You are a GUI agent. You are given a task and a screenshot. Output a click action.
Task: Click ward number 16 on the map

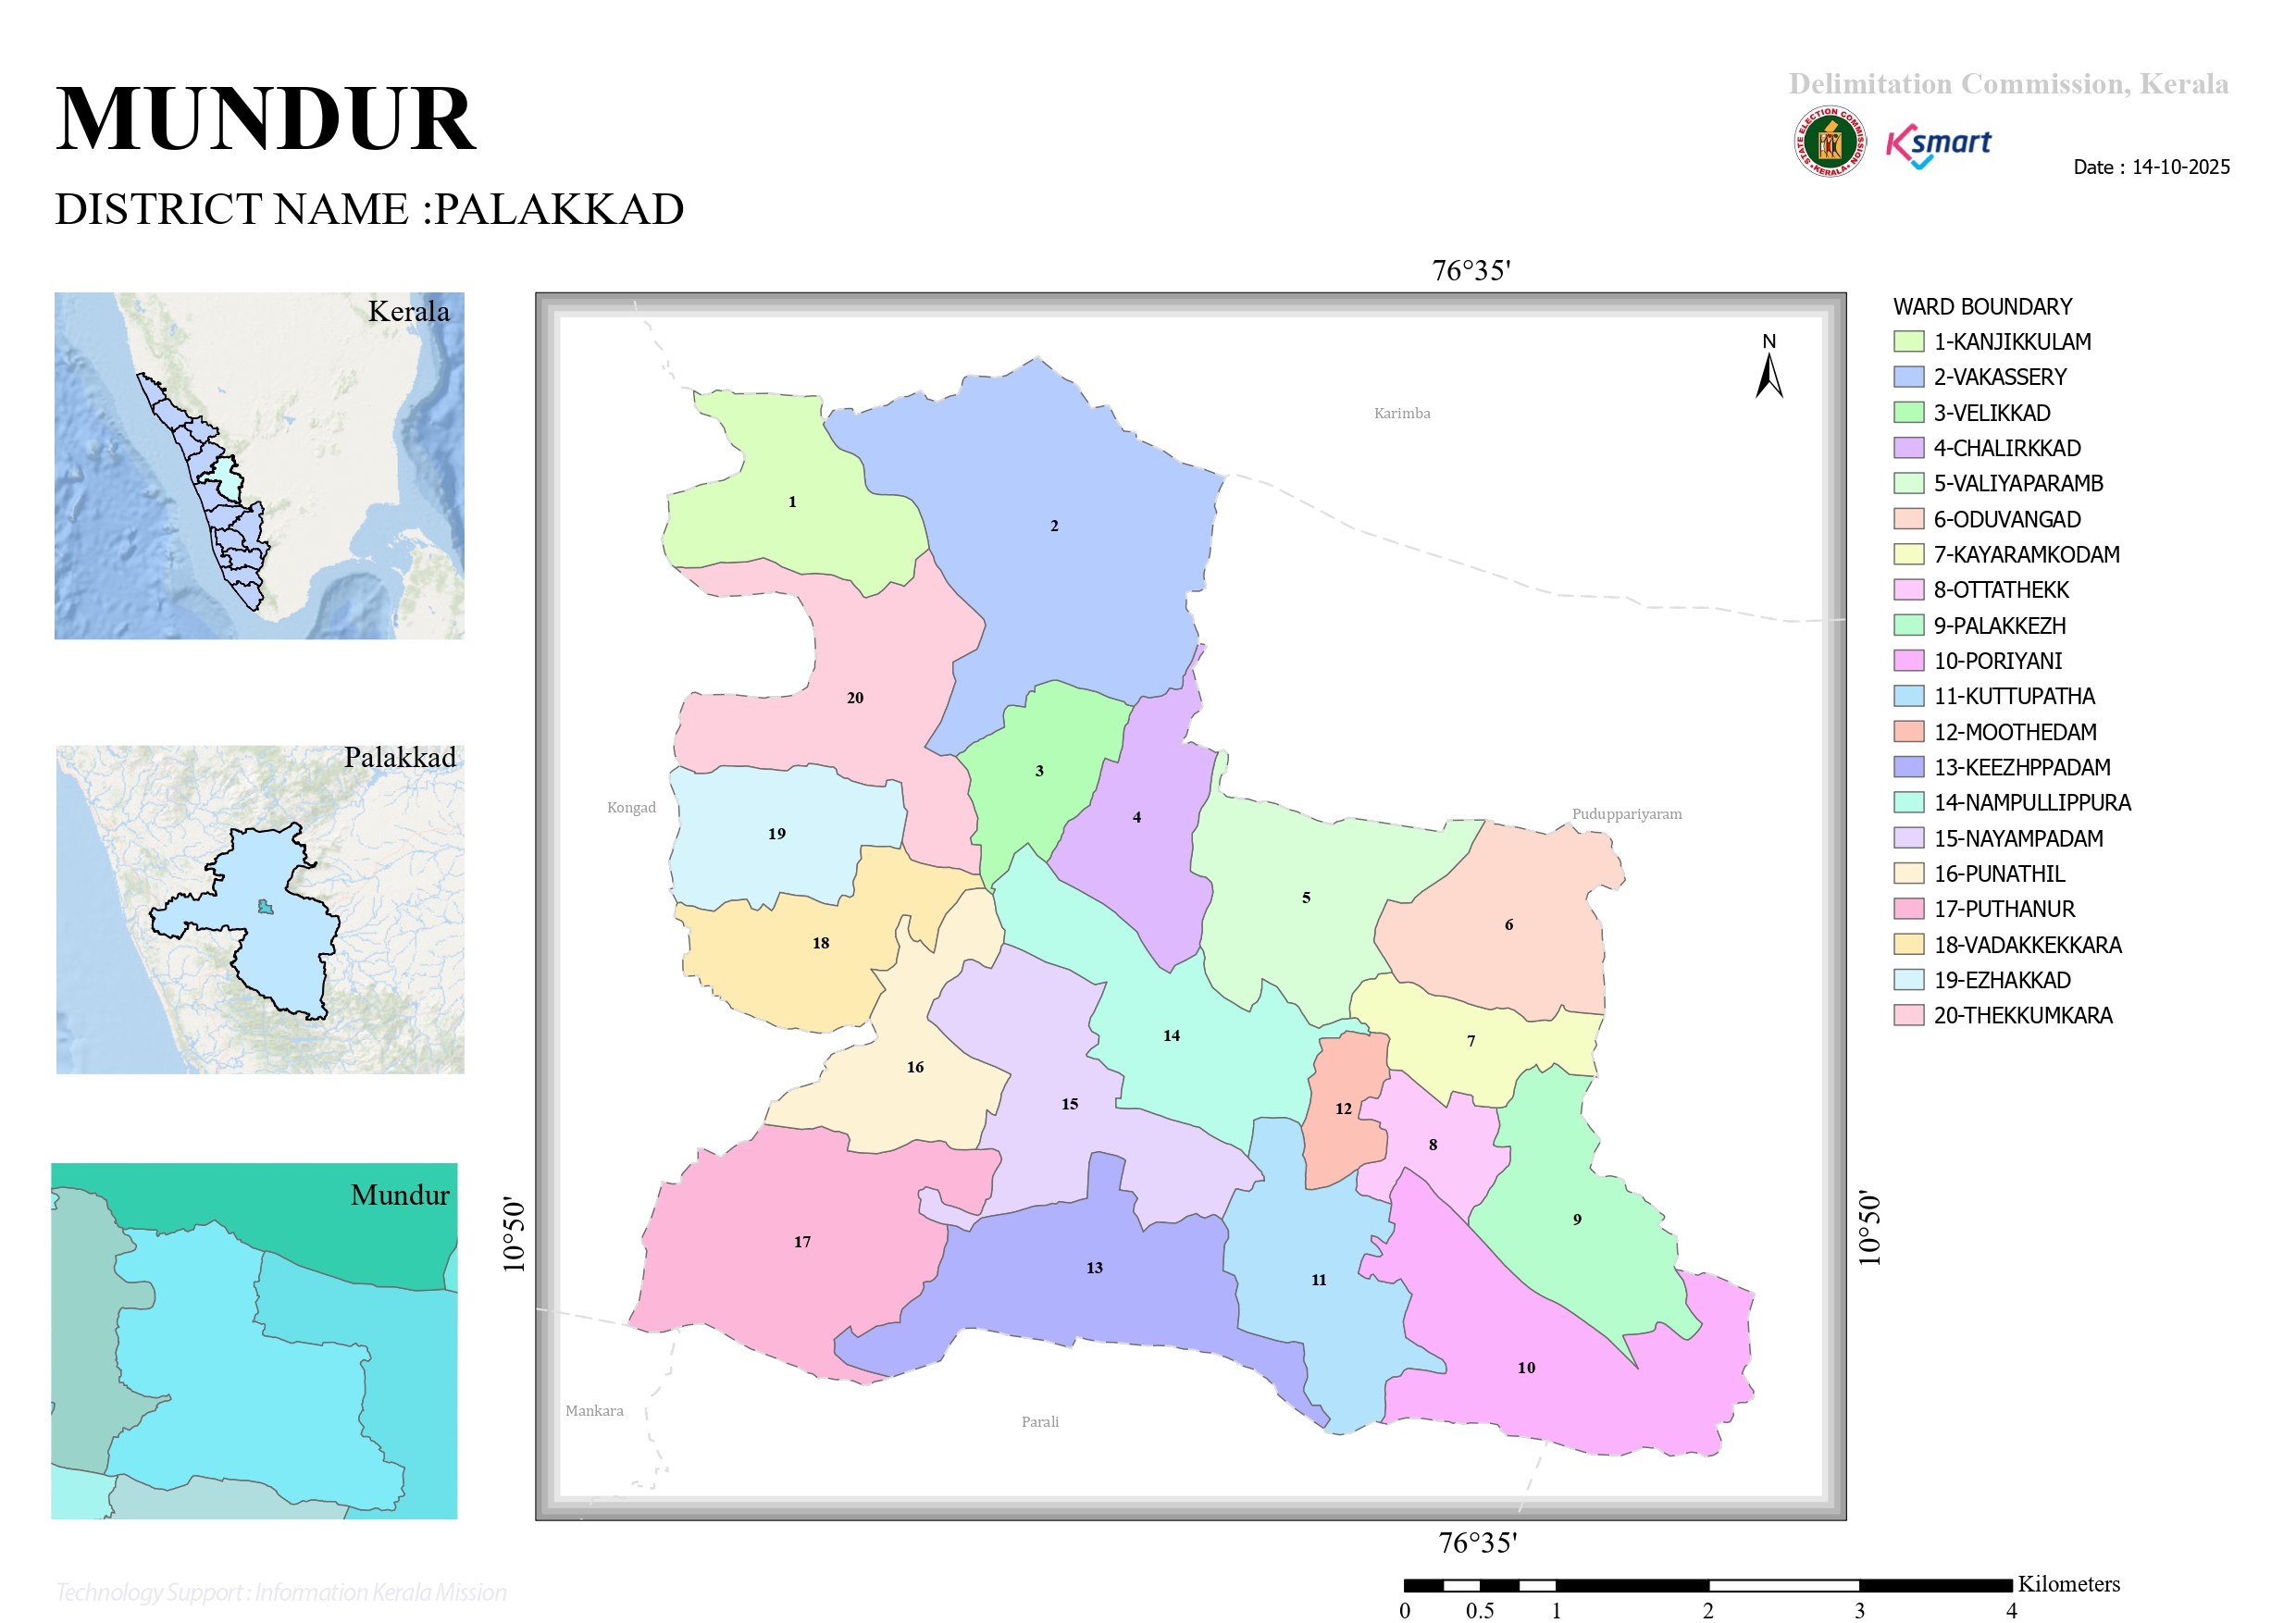(915, 1067)
